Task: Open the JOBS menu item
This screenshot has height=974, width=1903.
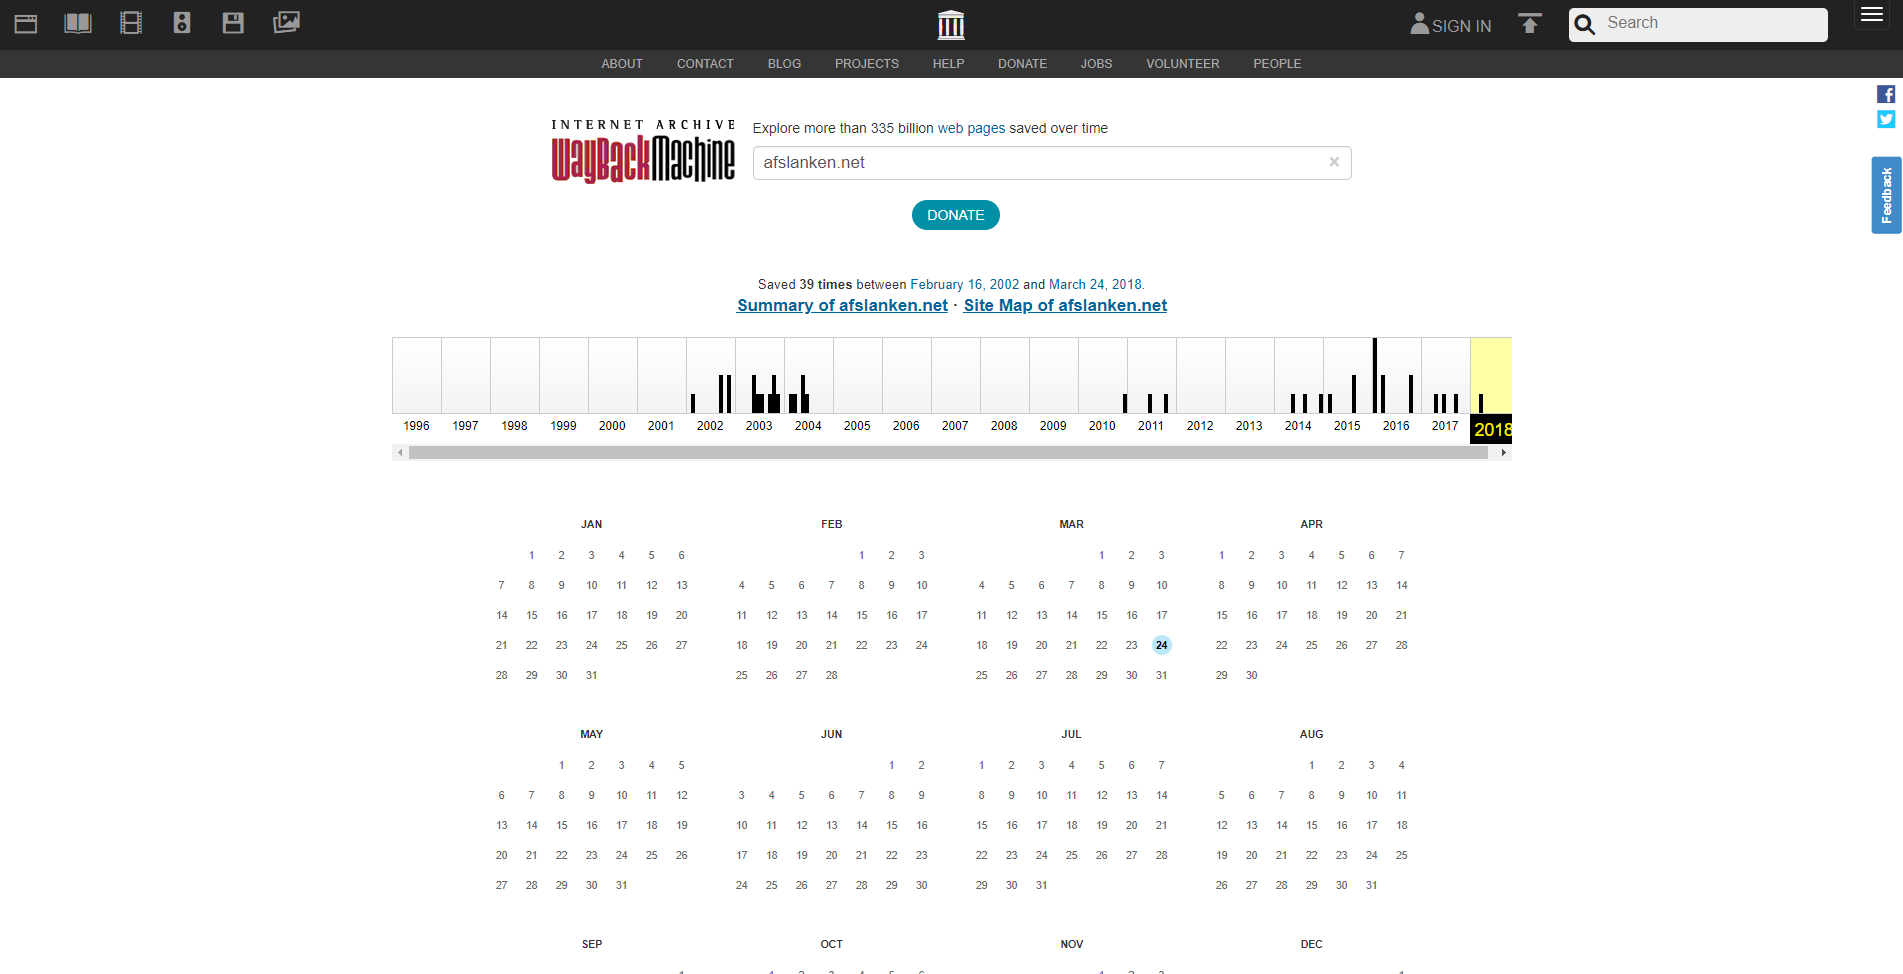Action: [1096, 64]
